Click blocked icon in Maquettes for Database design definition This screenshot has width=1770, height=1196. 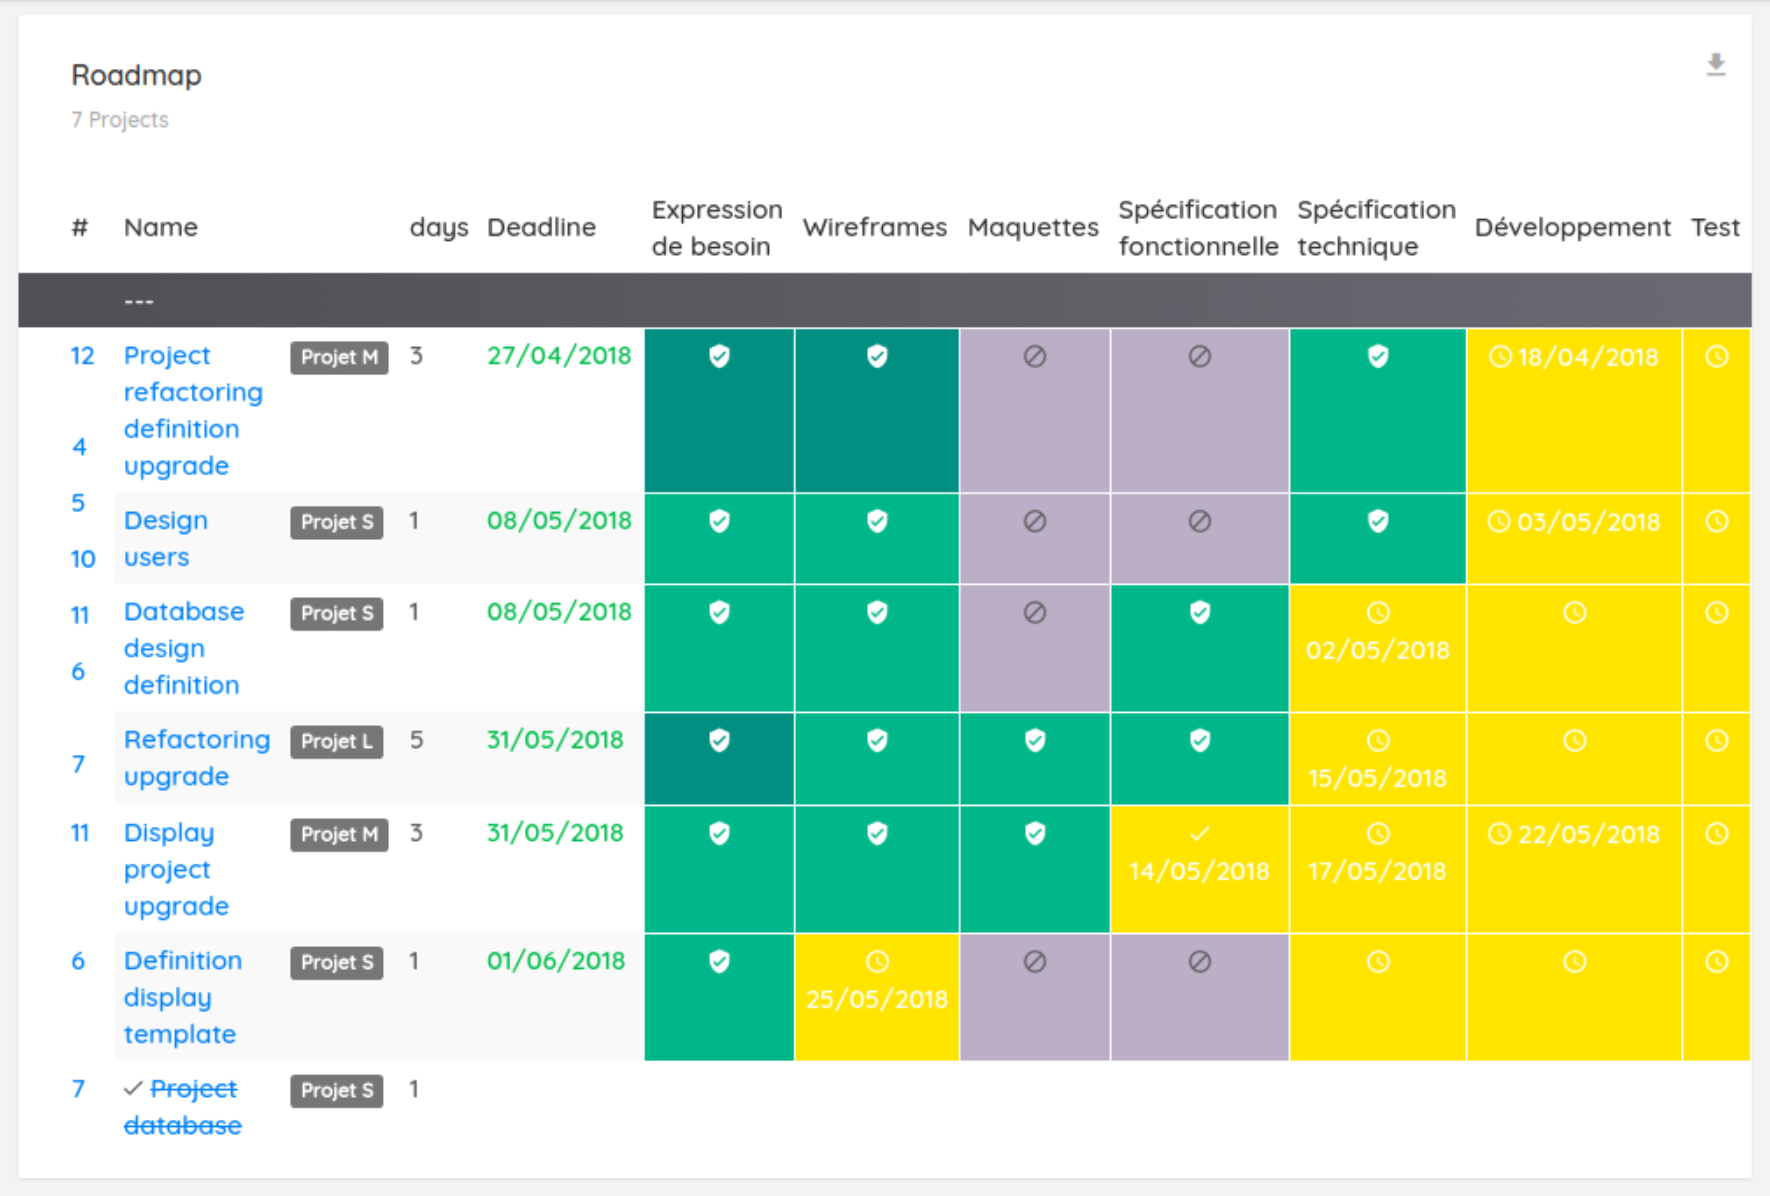1035,612
